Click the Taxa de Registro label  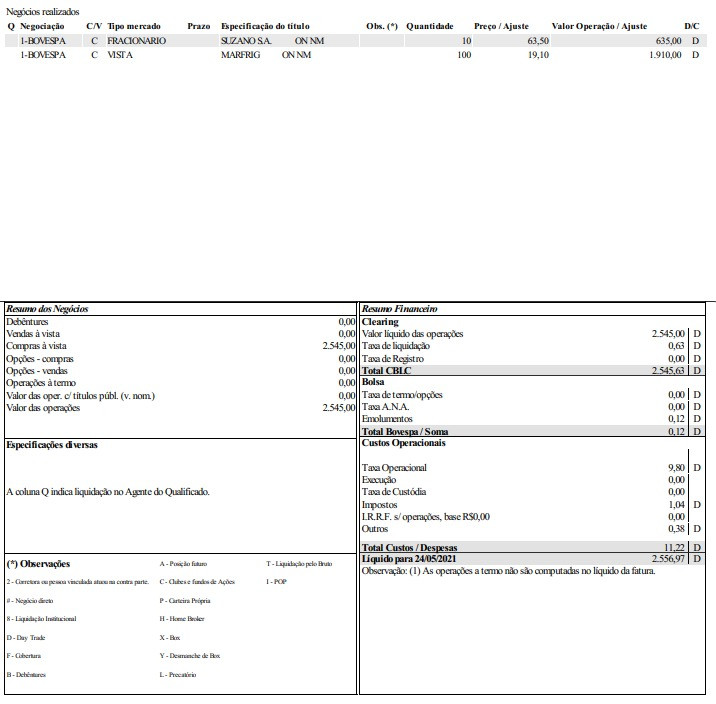coord(393,359)
